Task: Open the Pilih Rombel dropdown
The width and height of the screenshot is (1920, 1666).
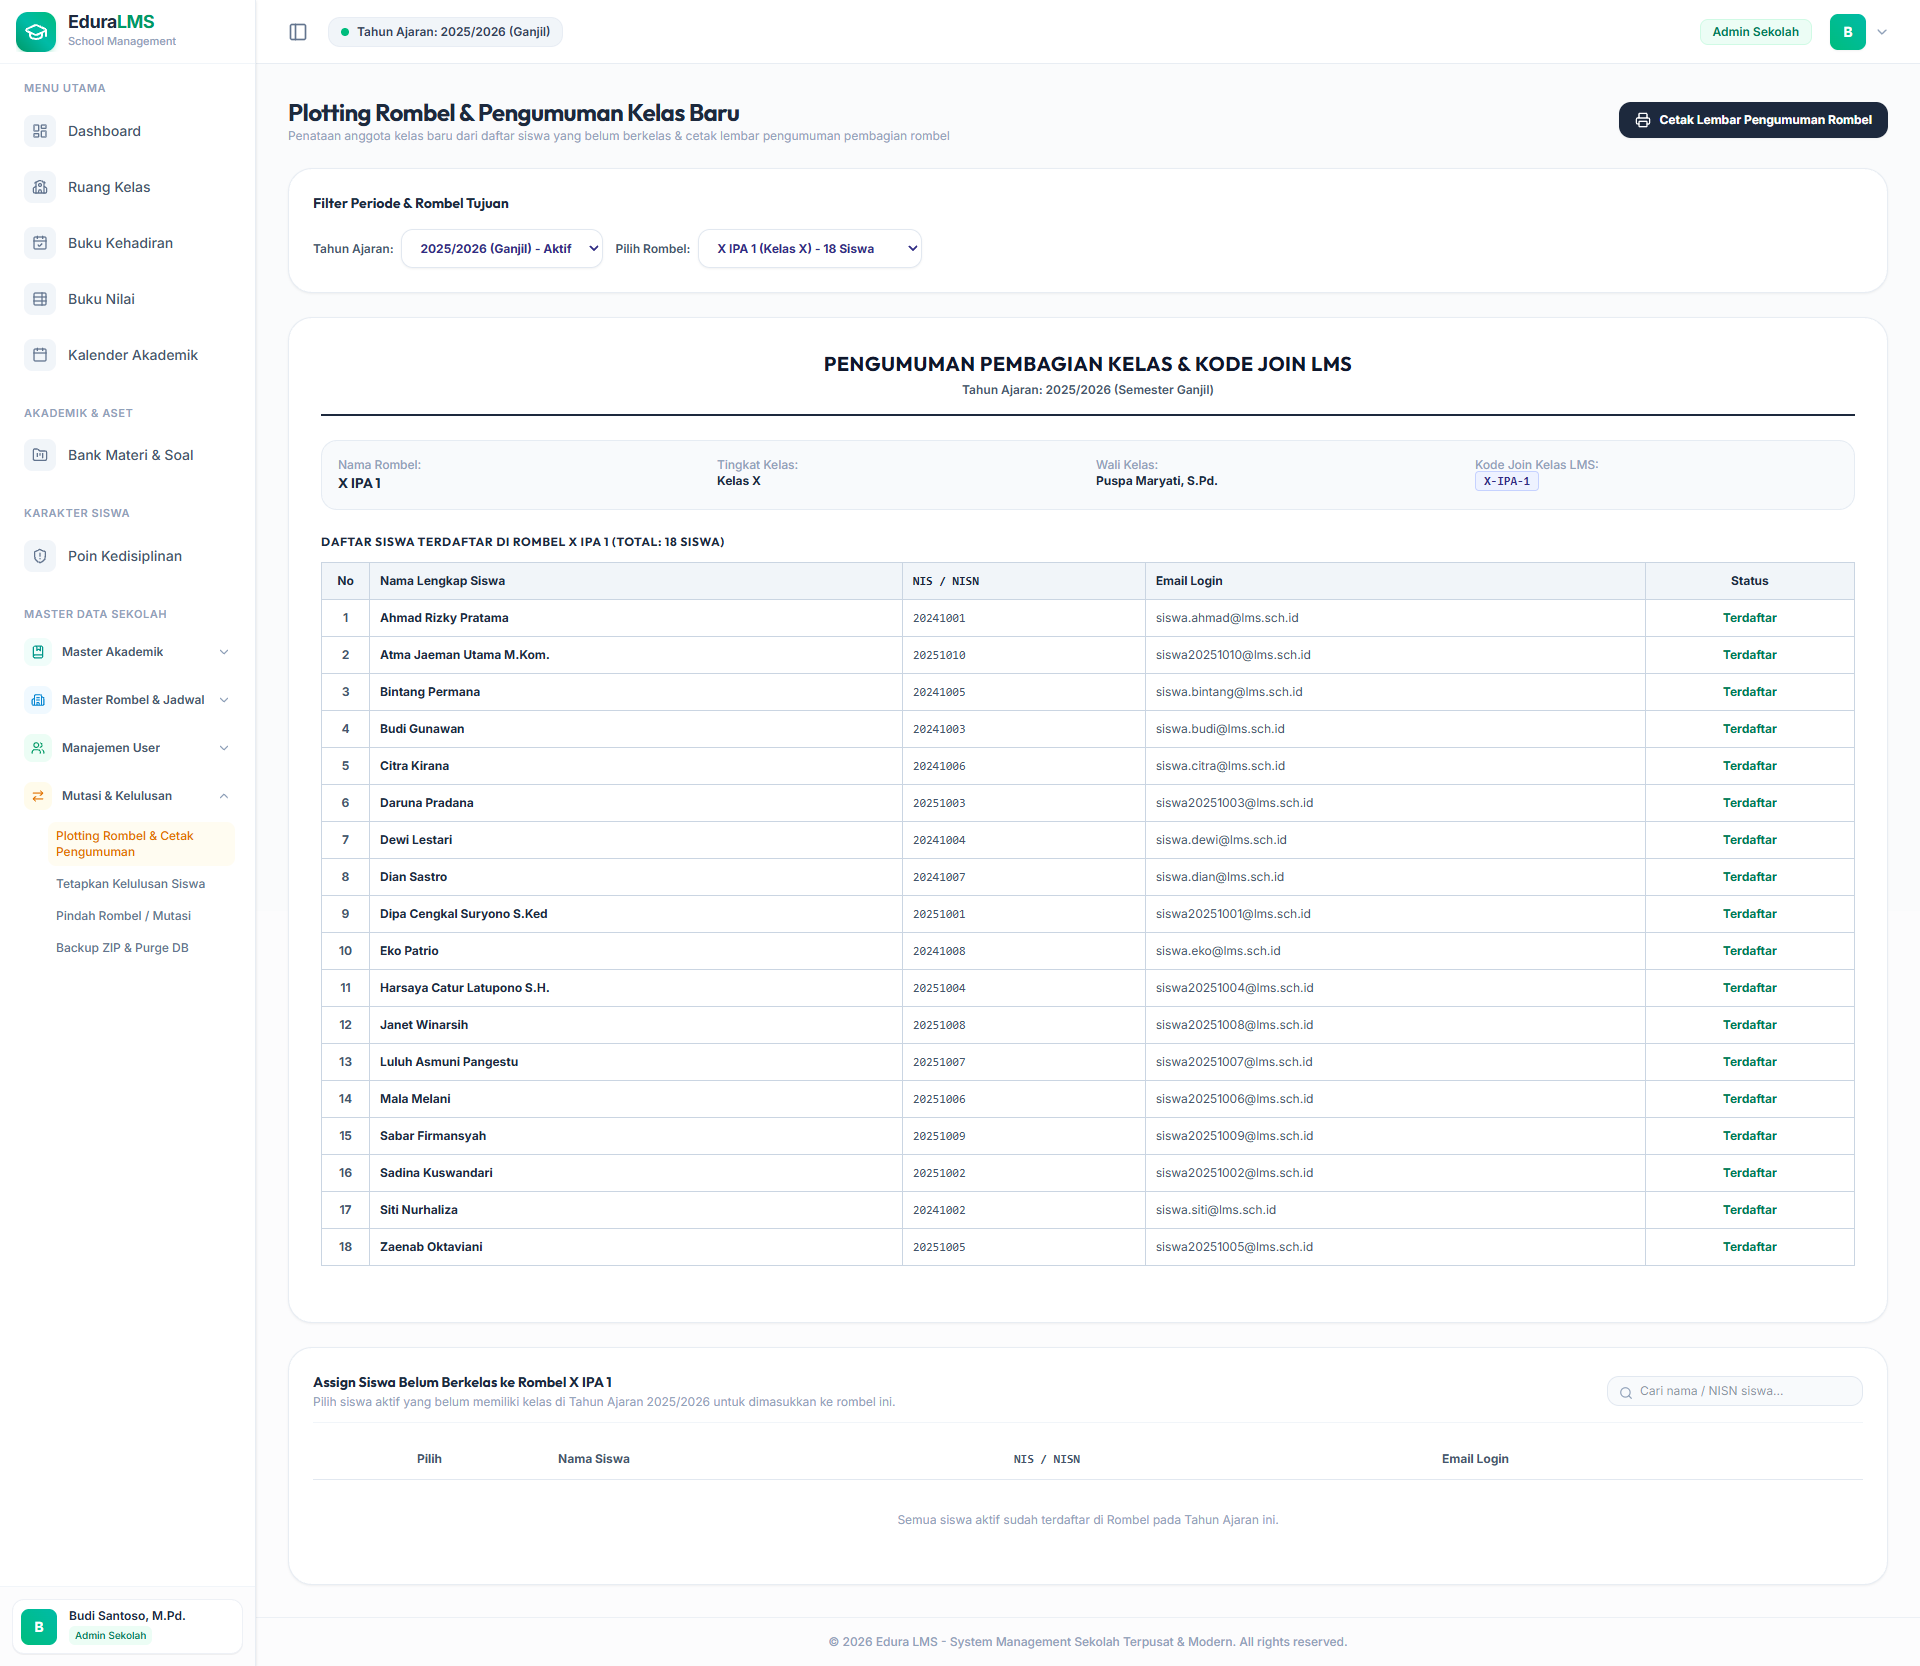Action: tap(810, 249)
